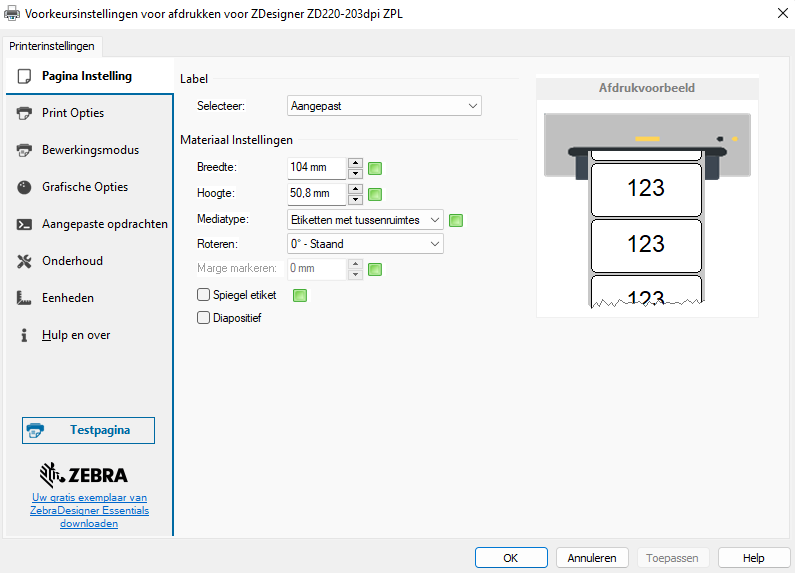Open the Mediatype dropdown
The image size is (795, 573).
[x=365, y=220]
